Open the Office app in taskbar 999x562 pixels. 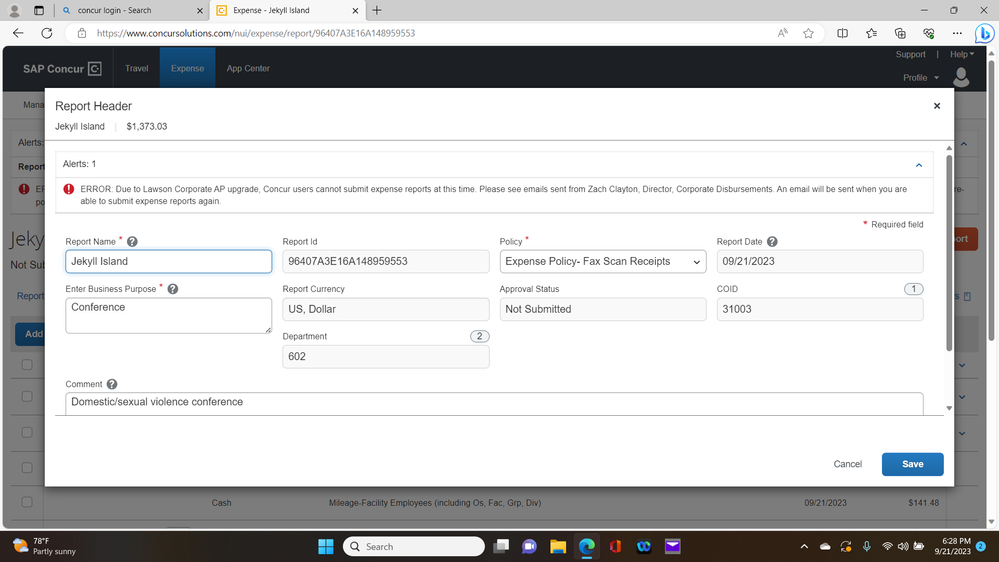tap(615, 547)
